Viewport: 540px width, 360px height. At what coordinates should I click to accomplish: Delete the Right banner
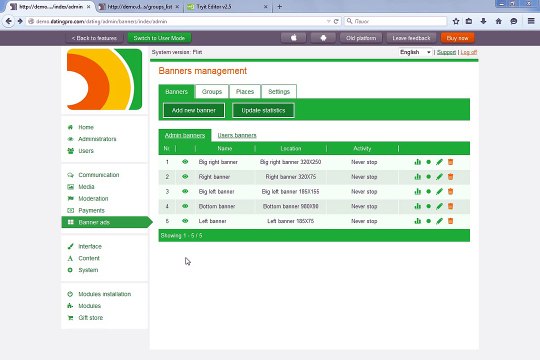click(x=450, y=177)
